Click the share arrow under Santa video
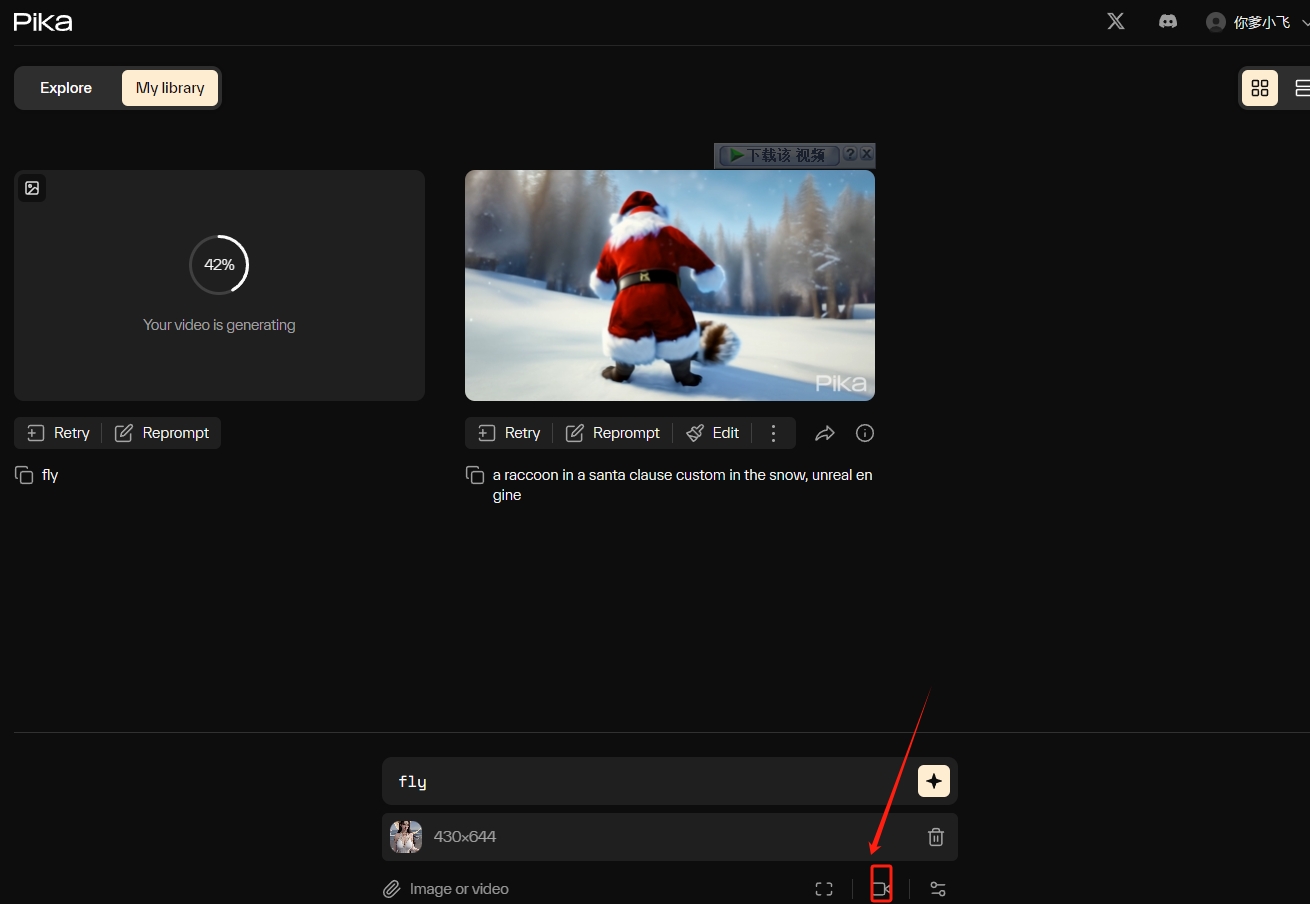This screenshot has height=904, width=1310. click(x=824, y=433)
